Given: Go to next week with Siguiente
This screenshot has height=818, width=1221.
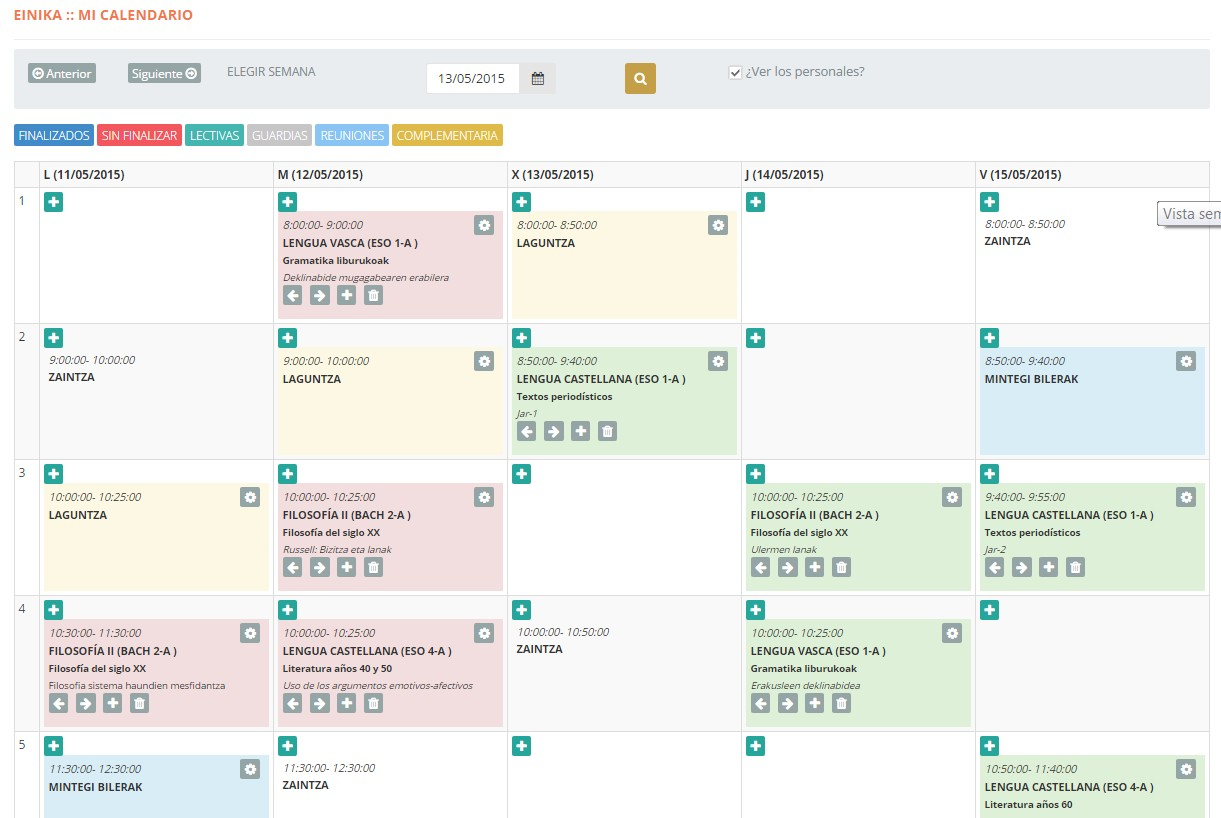Looking at the screenshot, I should (164, 73).
